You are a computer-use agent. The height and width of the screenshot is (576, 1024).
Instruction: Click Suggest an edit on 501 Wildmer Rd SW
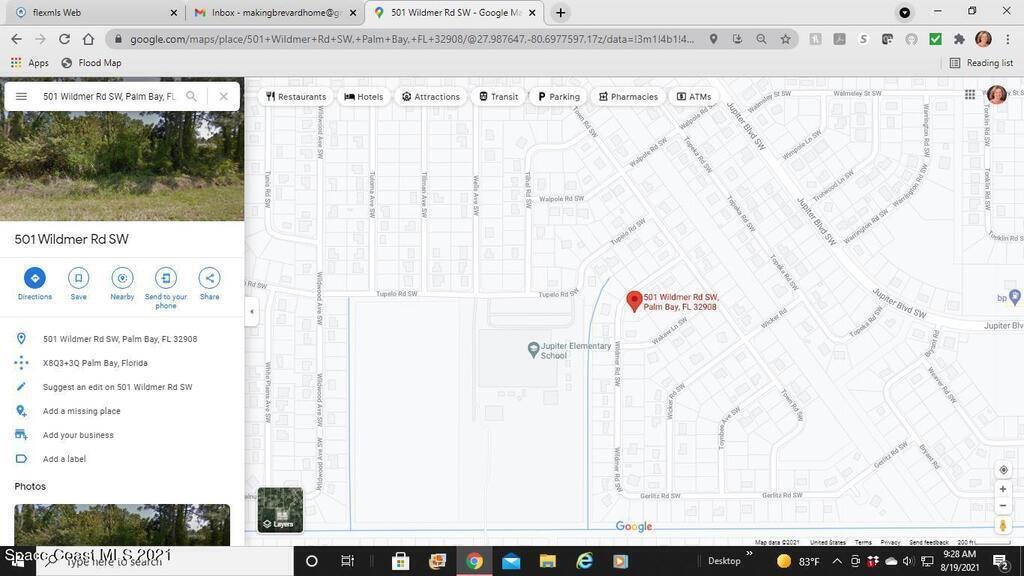[x=117, y=387]
